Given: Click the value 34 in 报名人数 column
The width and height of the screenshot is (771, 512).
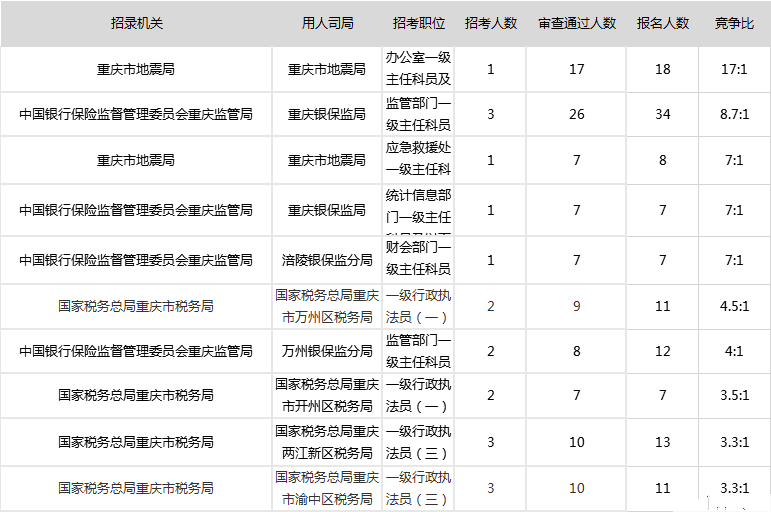Looking at the screenshot, I should [662, 114].
